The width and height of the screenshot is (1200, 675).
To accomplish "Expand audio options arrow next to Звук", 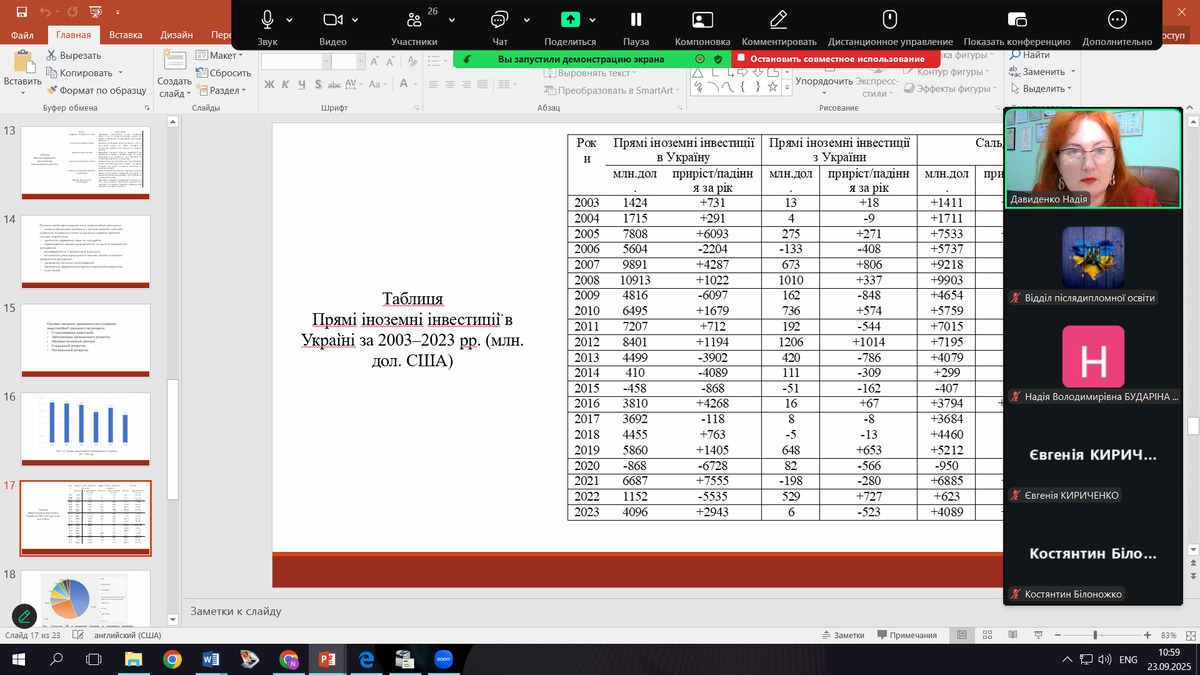I will (x=290, y=20).
